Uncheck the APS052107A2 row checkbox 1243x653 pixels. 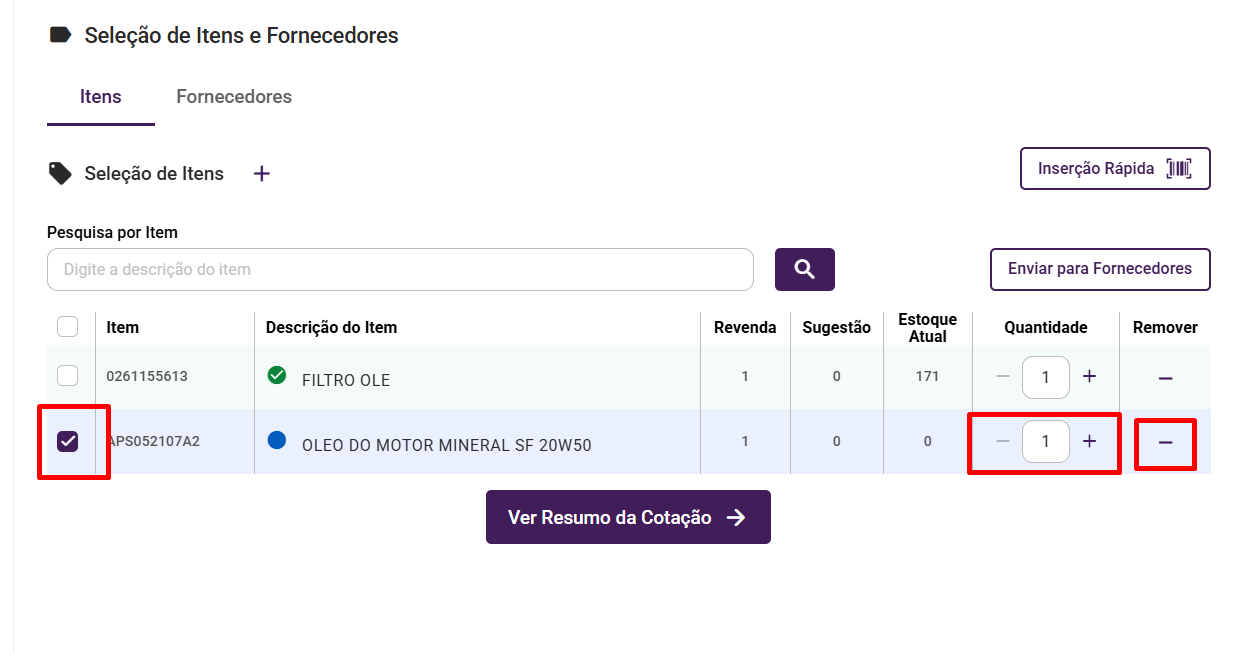tap(68, 441)
